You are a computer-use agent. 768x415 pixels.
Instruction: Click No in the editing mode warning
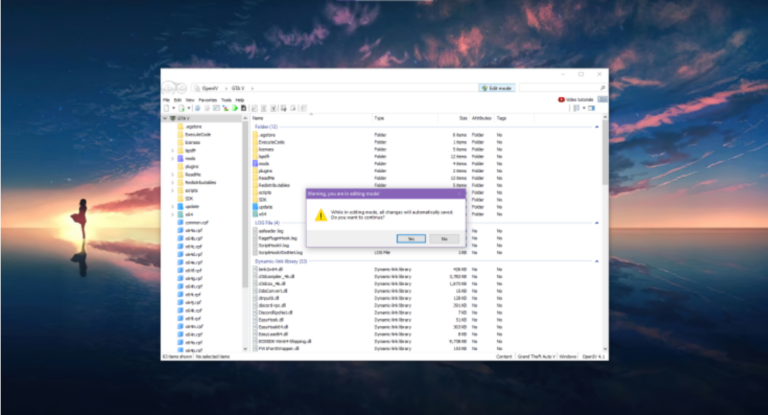click(x=444, y=239)
